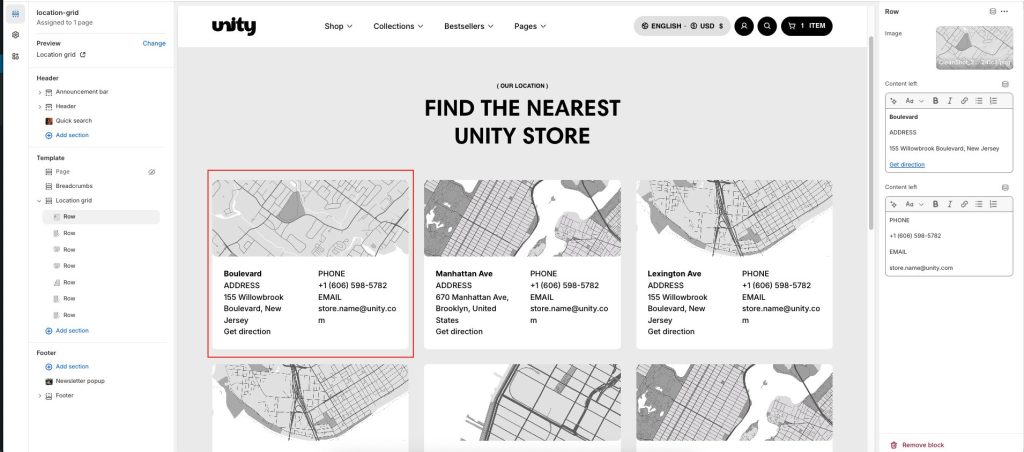Click Remove block button
Screen dimensions: 1024x452
point(917,445)
